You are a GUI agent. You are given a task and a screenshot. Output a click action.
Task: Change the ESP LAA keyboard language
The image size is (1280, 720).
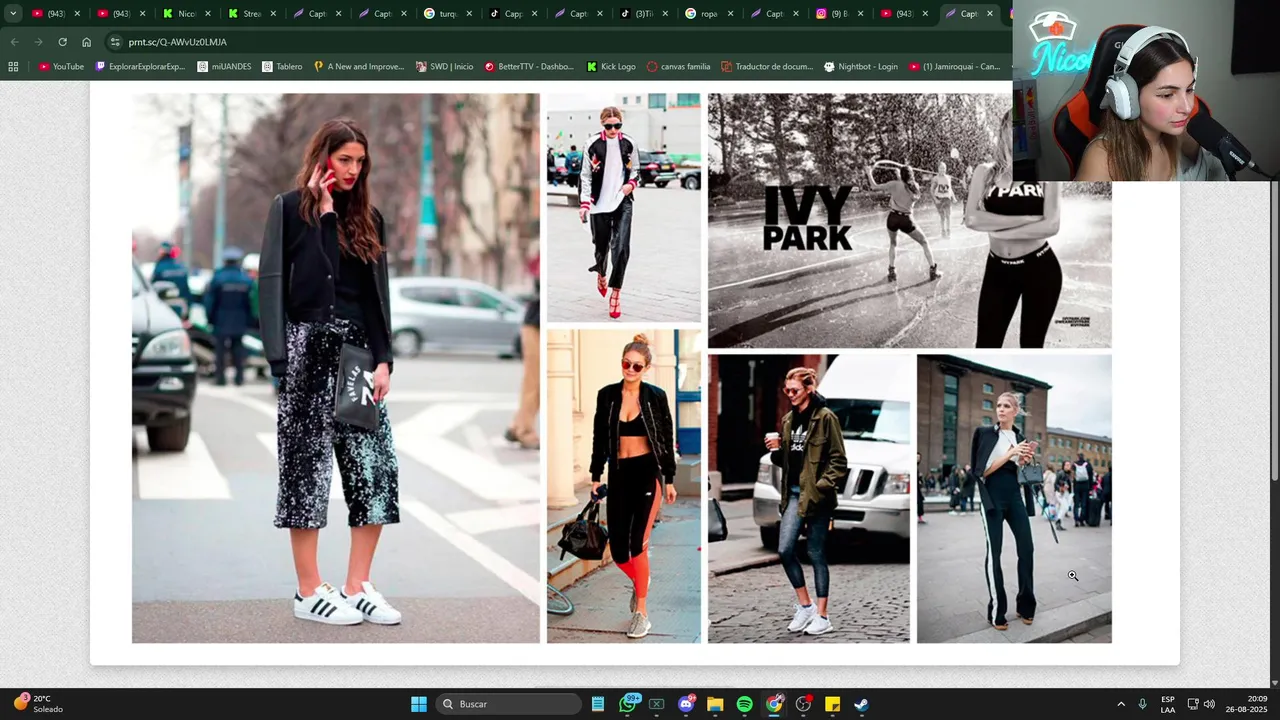coord(1168,704)
